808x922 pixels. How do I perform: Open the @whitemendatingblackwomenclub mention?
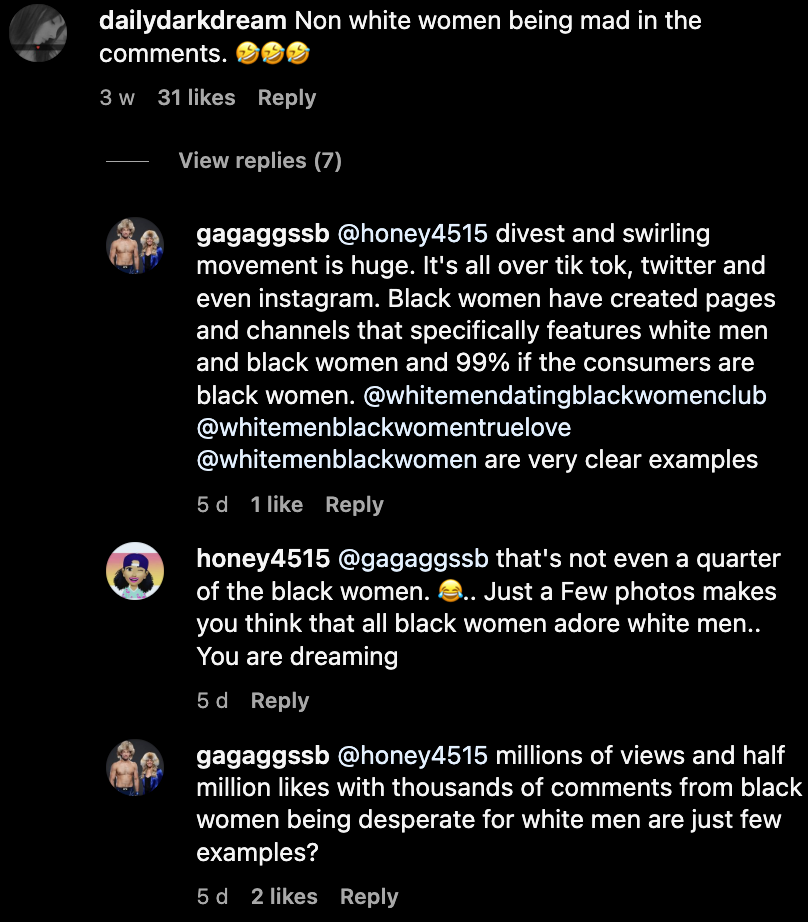(x=565, y=396)
